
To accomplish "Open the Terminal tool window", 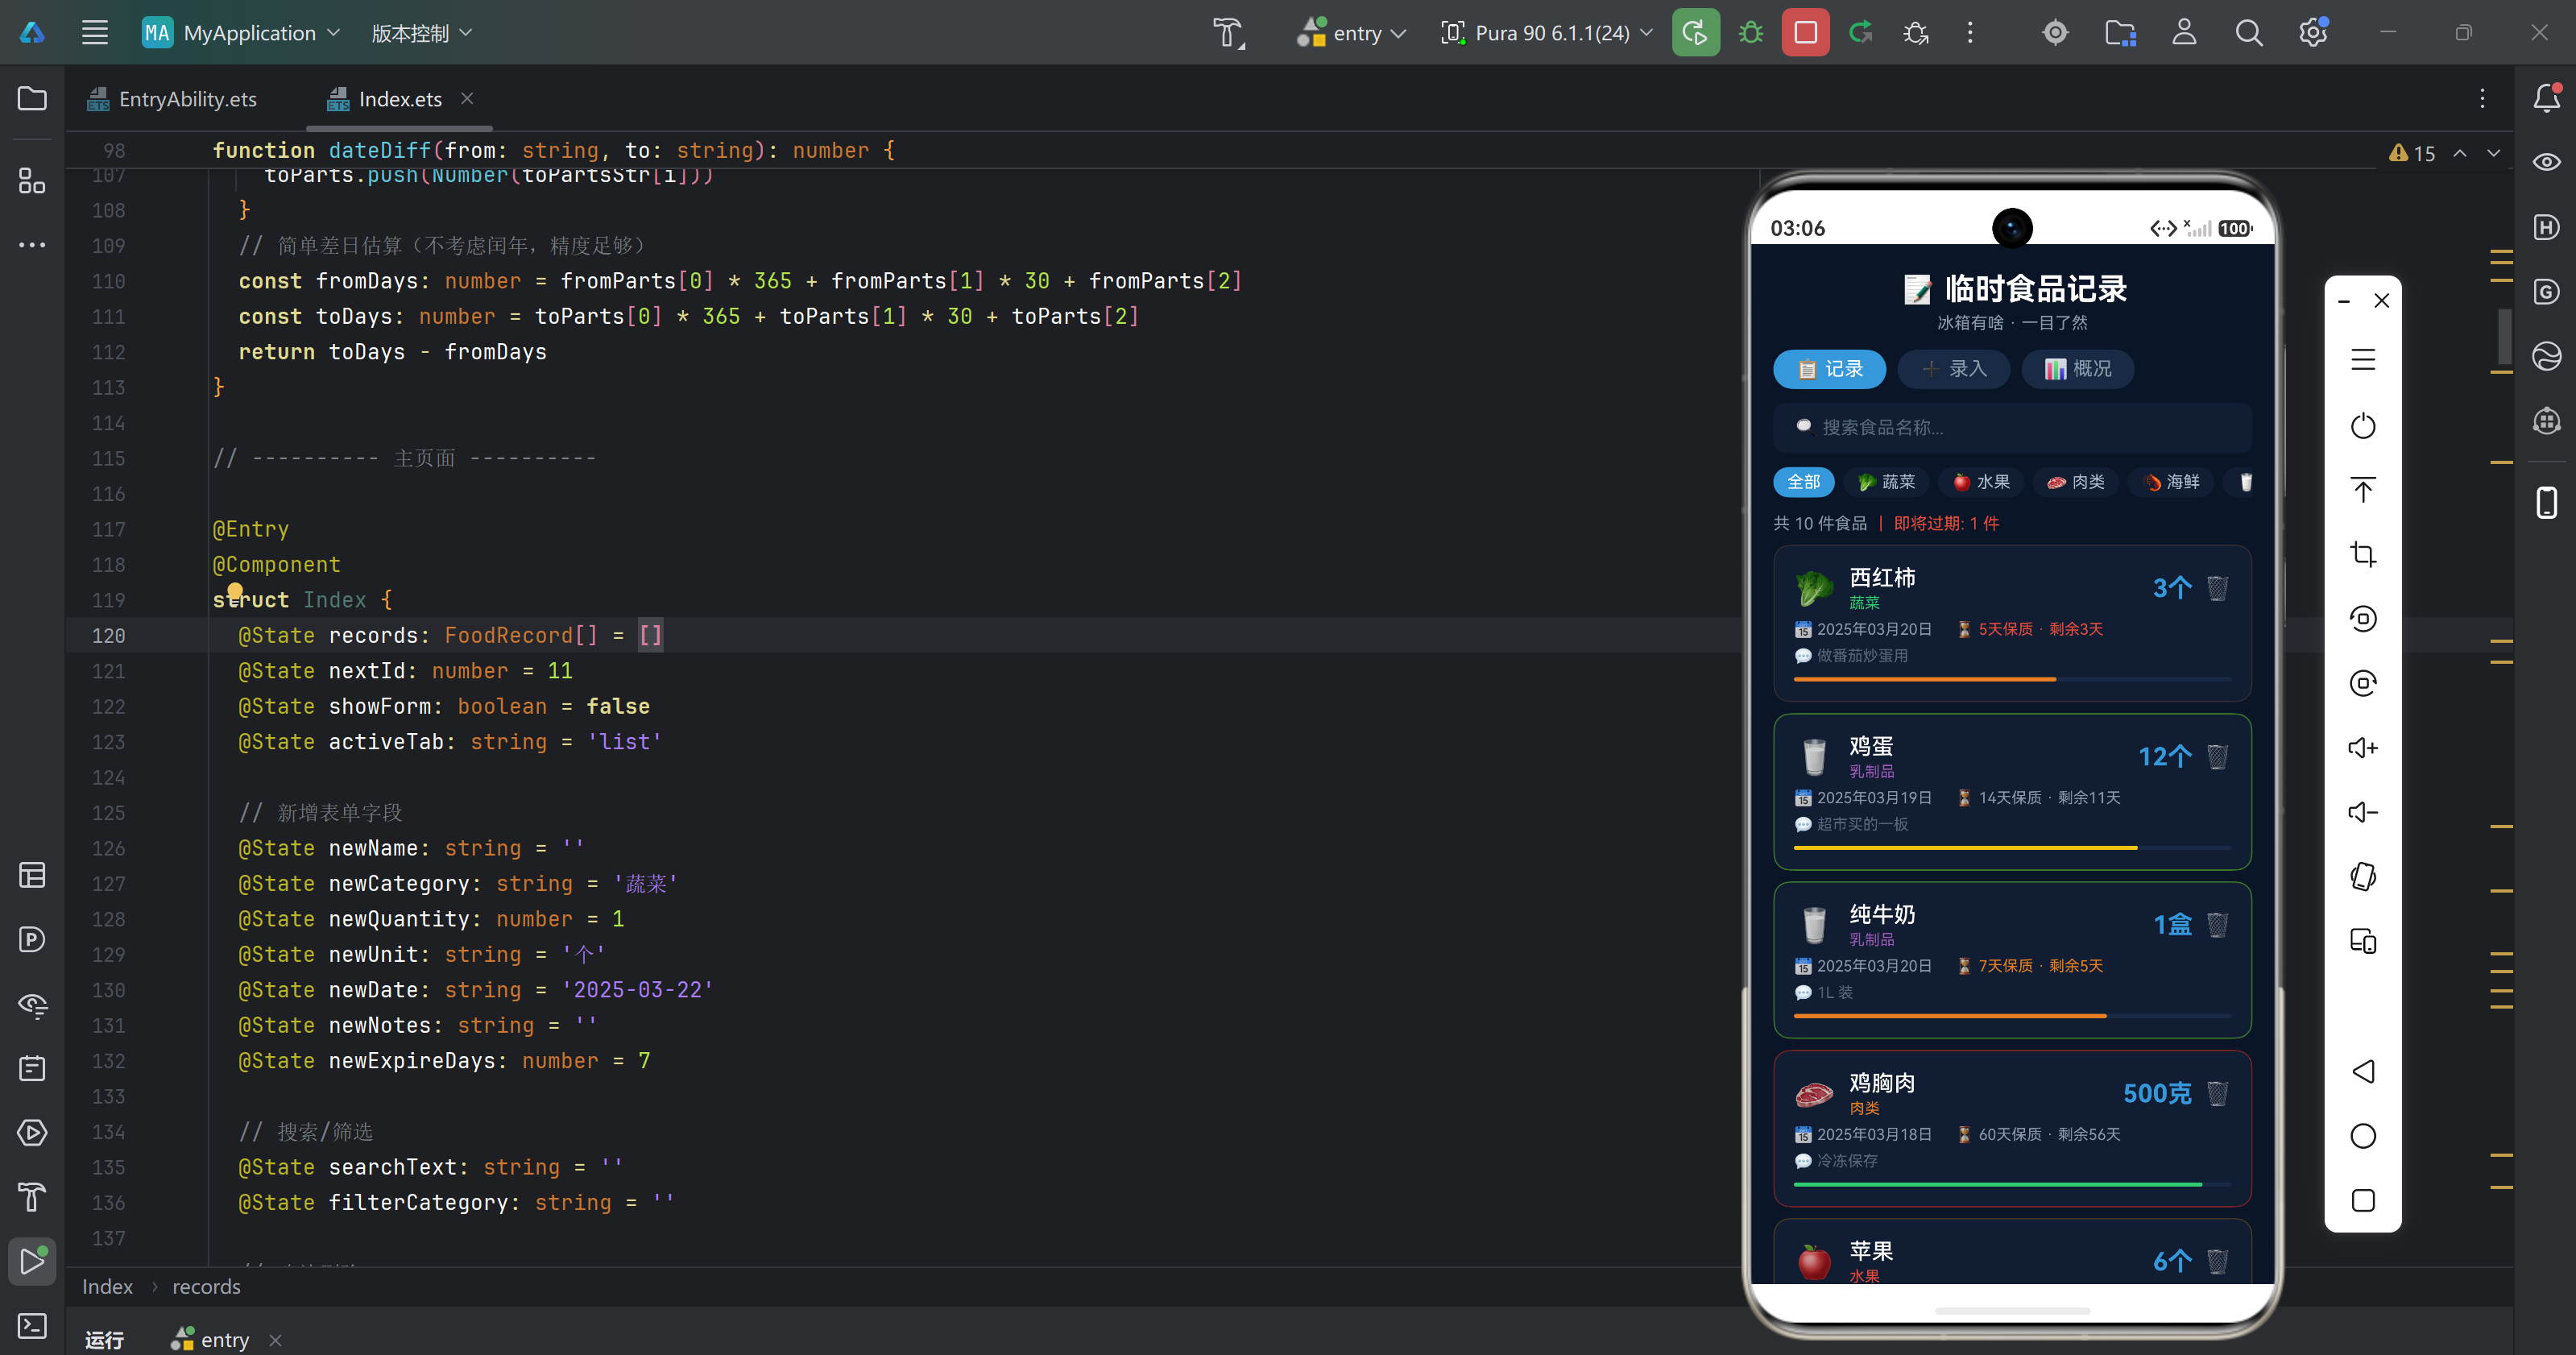I will tap(32, 1326).
